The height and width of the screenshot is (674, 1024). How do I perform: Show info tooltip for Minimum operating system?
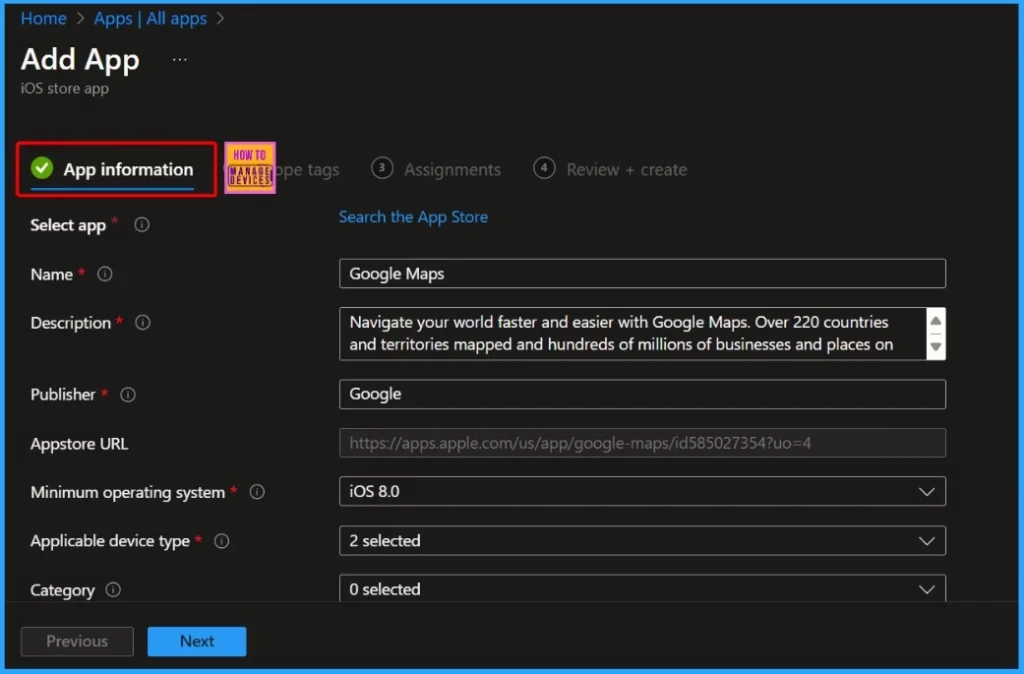click(x=257, y=492)
